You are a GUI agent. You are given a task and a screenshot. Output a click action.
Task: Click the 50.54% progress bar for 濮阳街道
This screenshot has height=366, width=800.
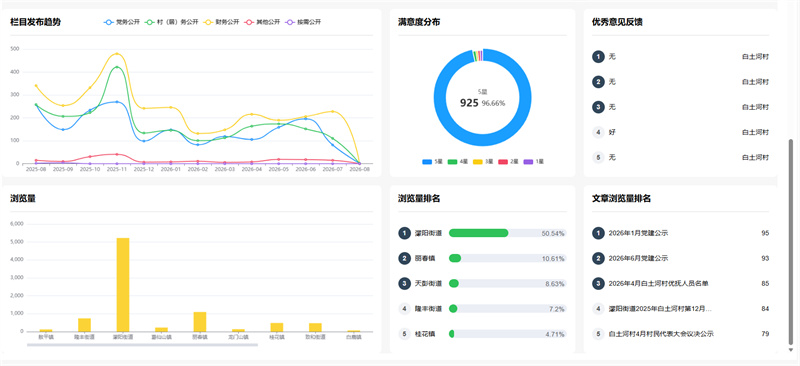508,233
